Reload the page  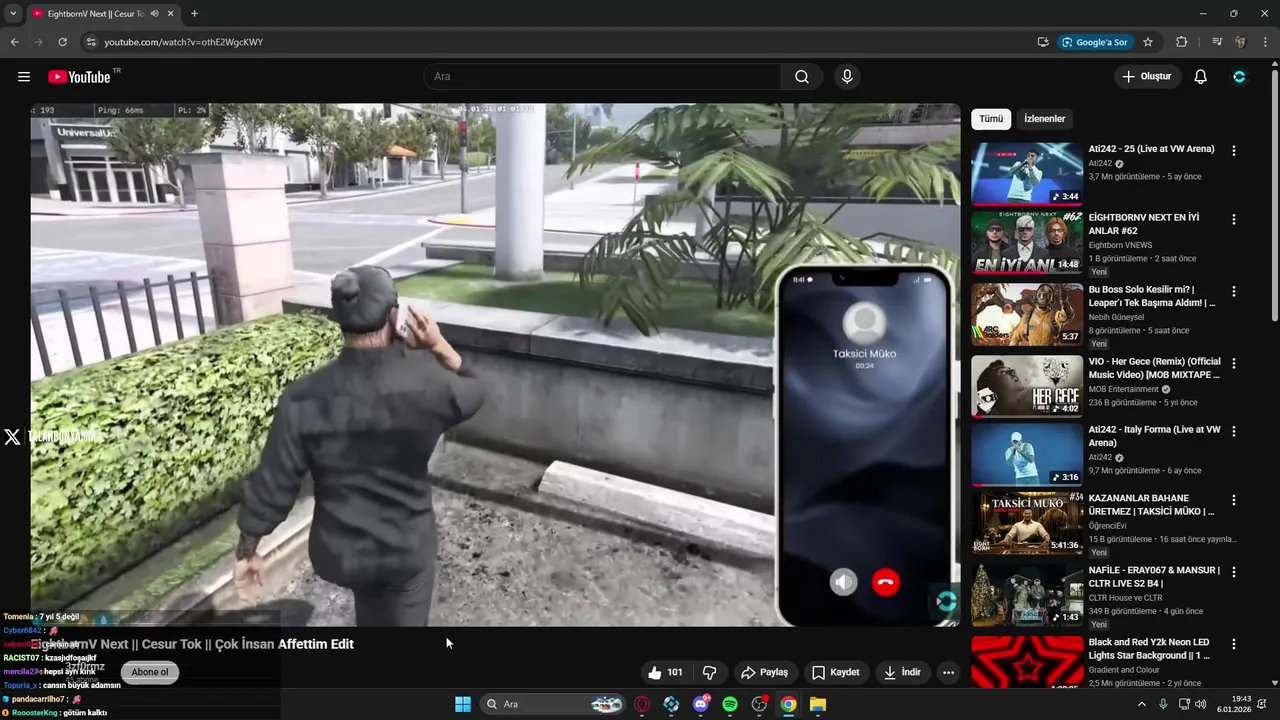[x=62, y=42]
